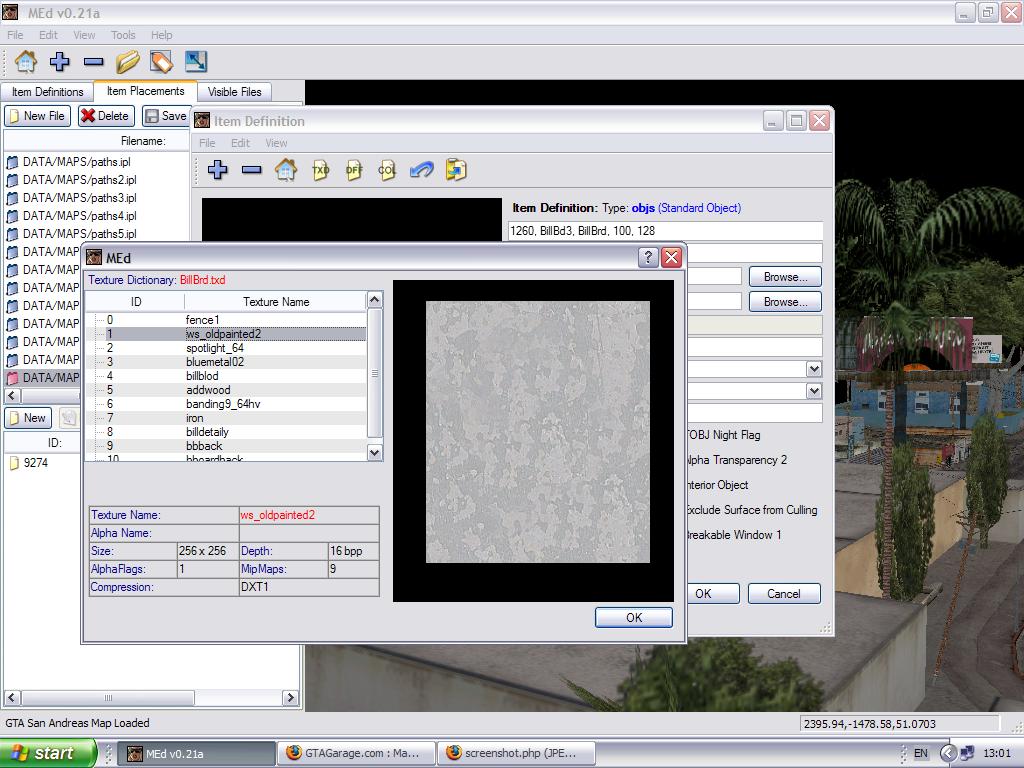Viewport: 1024px width, 768px height.
Task: Open the DFF file icon
Action: (x=354, y=170)
